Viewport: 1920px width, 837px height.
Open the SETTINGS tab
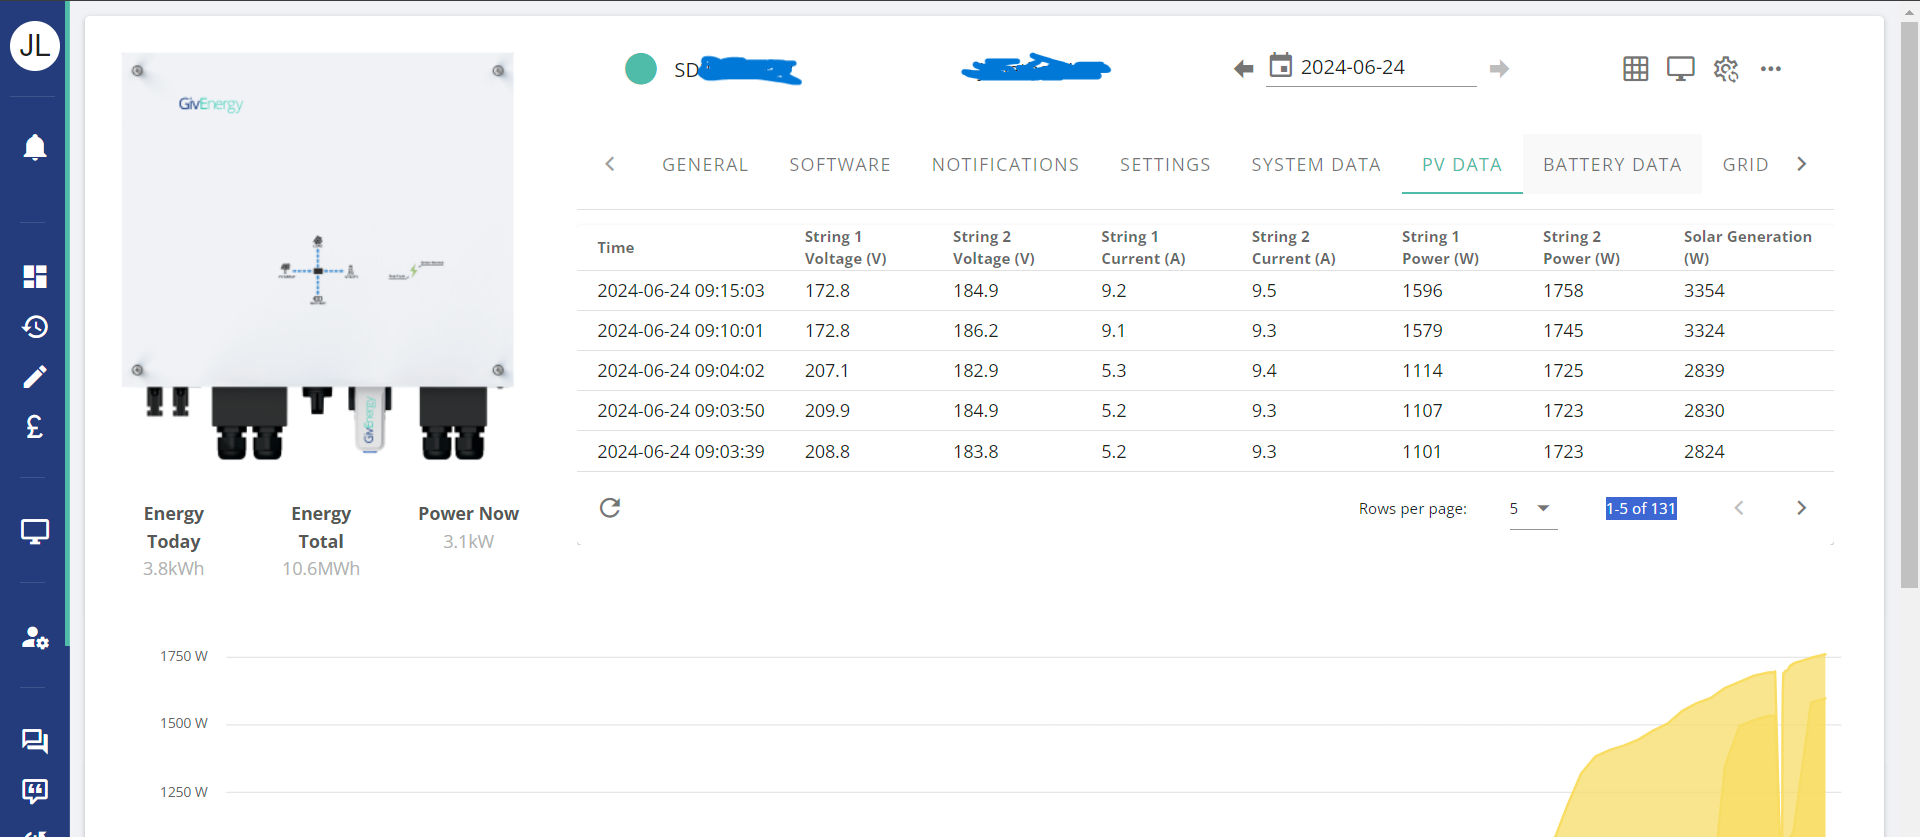(1165, 165)
